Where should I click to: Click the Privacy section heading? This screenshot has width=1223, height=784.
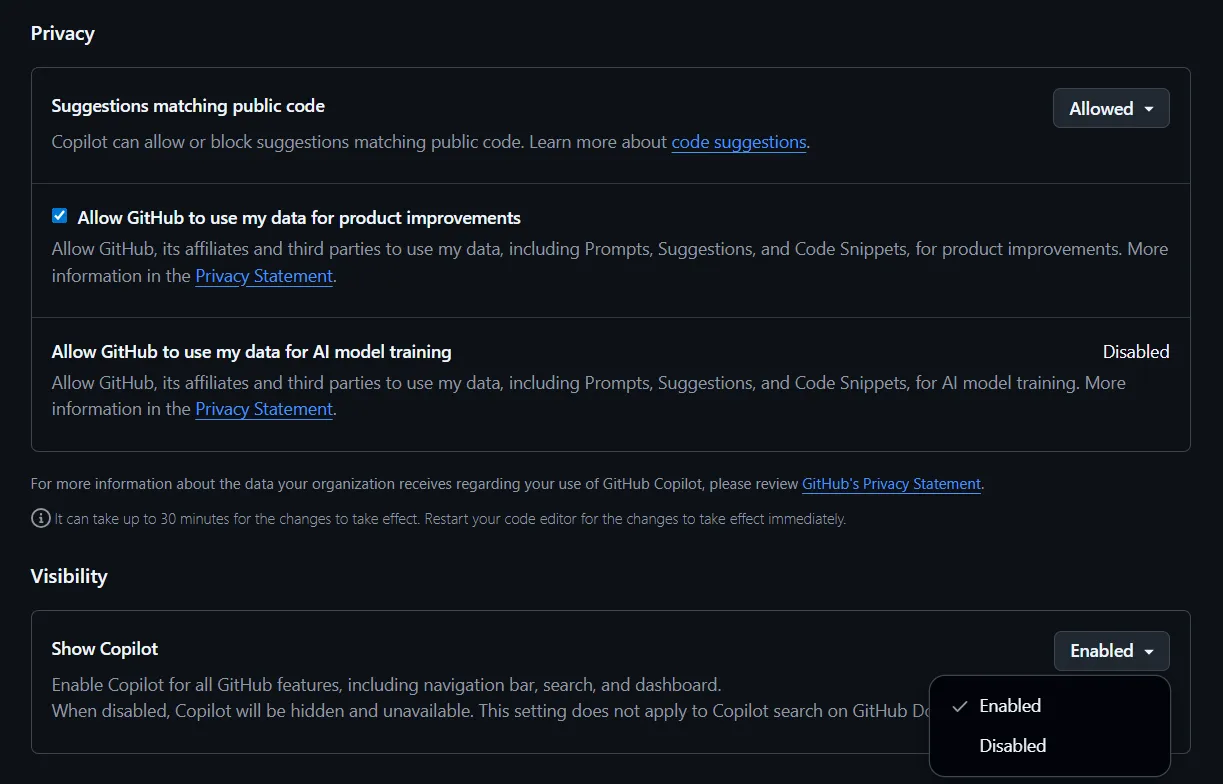coord(62,33)
